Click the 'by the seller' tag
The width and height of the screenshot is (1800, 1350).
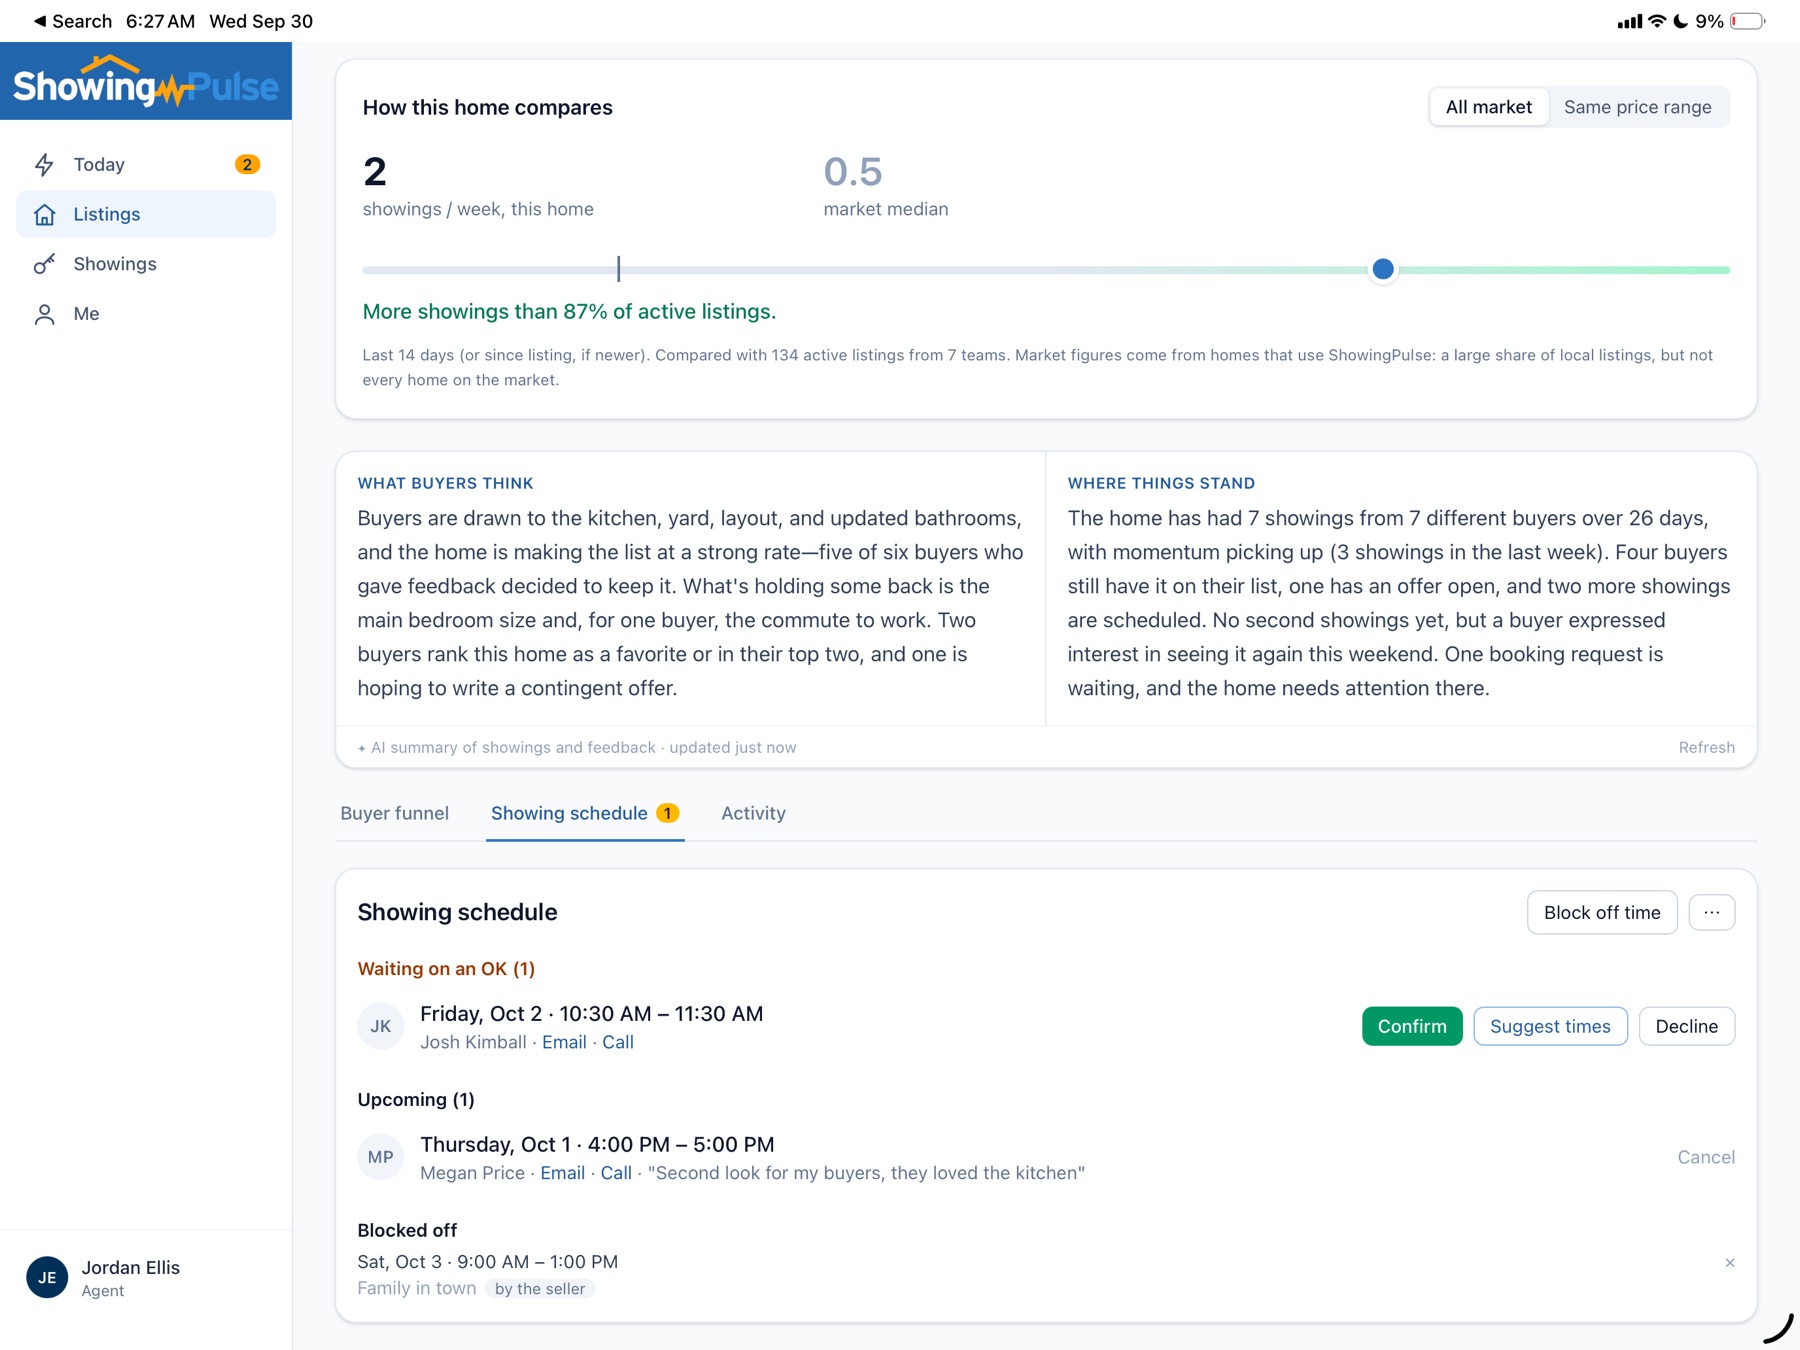pos(540,1289)
